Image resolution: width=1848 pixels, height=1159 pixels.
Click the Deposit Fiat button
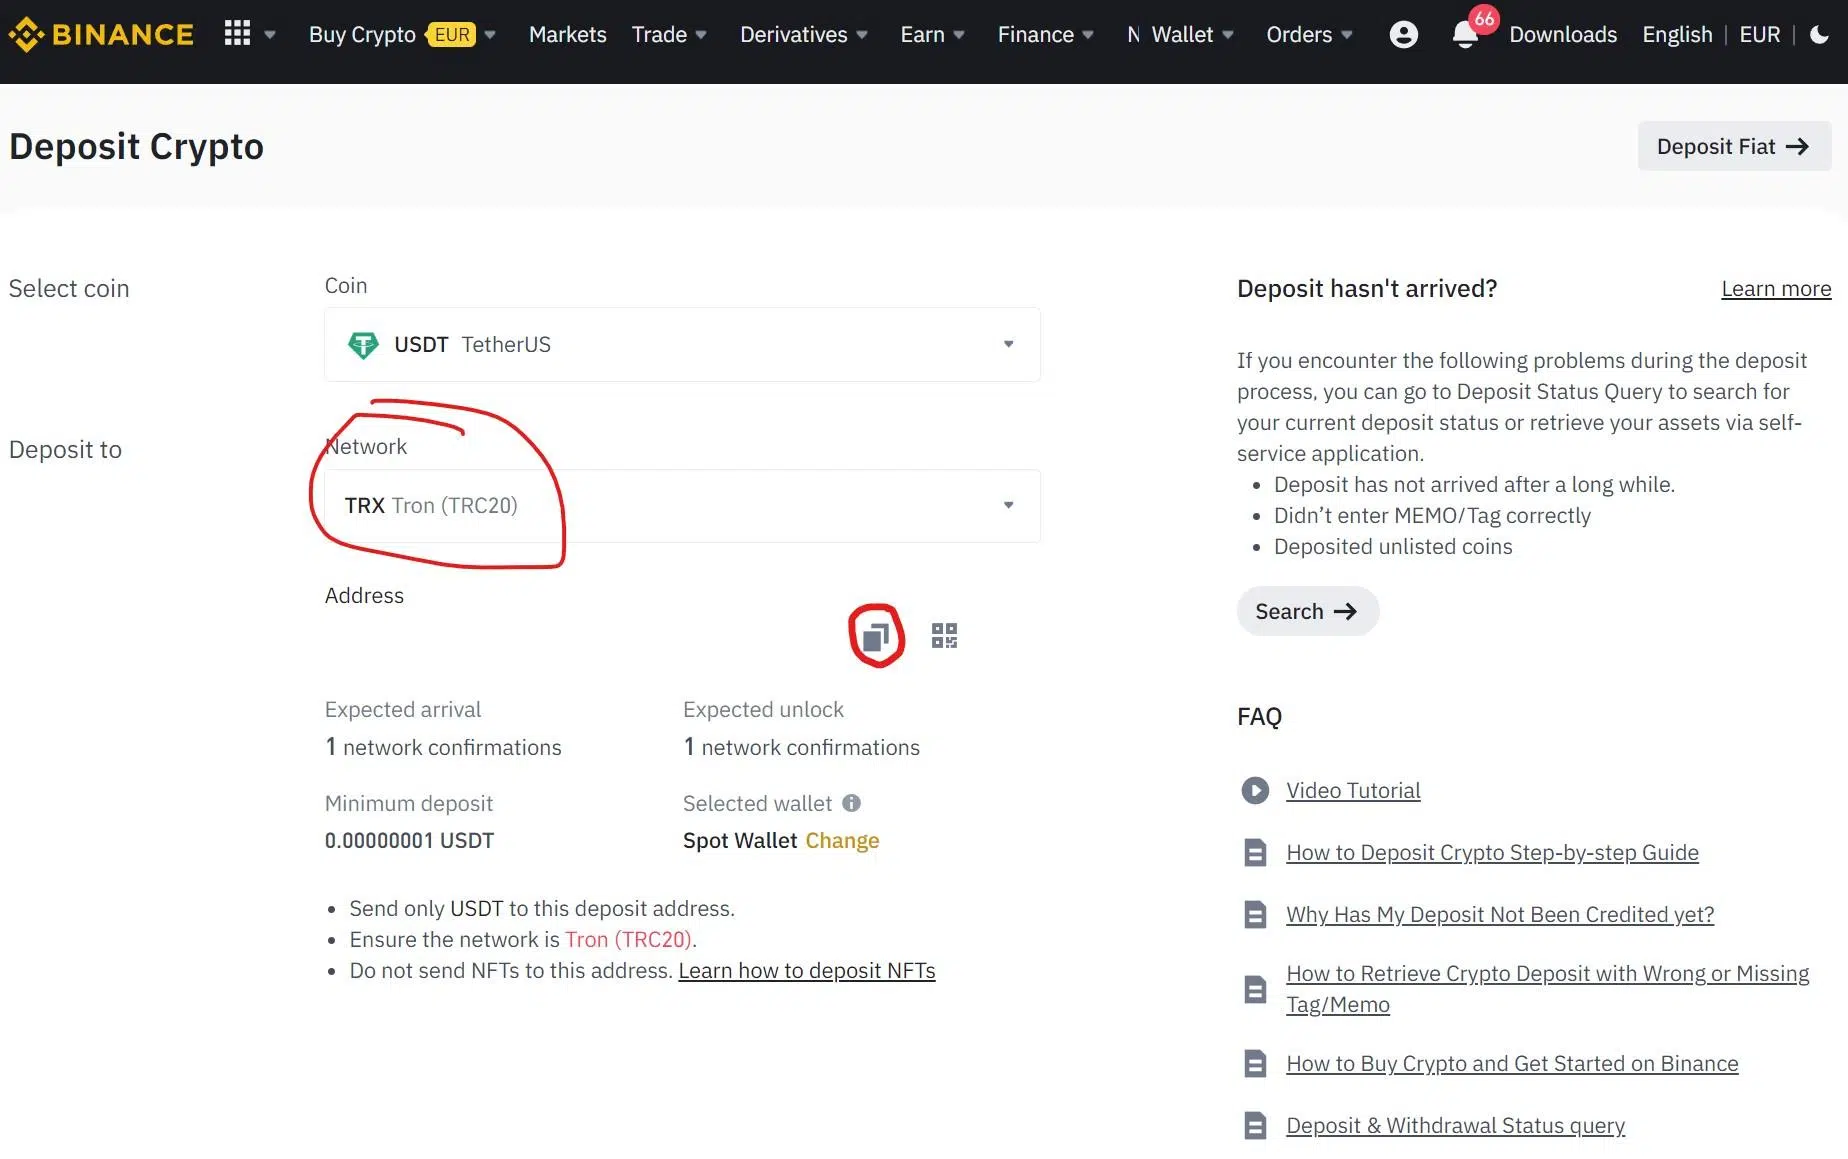pos(1733,147)
